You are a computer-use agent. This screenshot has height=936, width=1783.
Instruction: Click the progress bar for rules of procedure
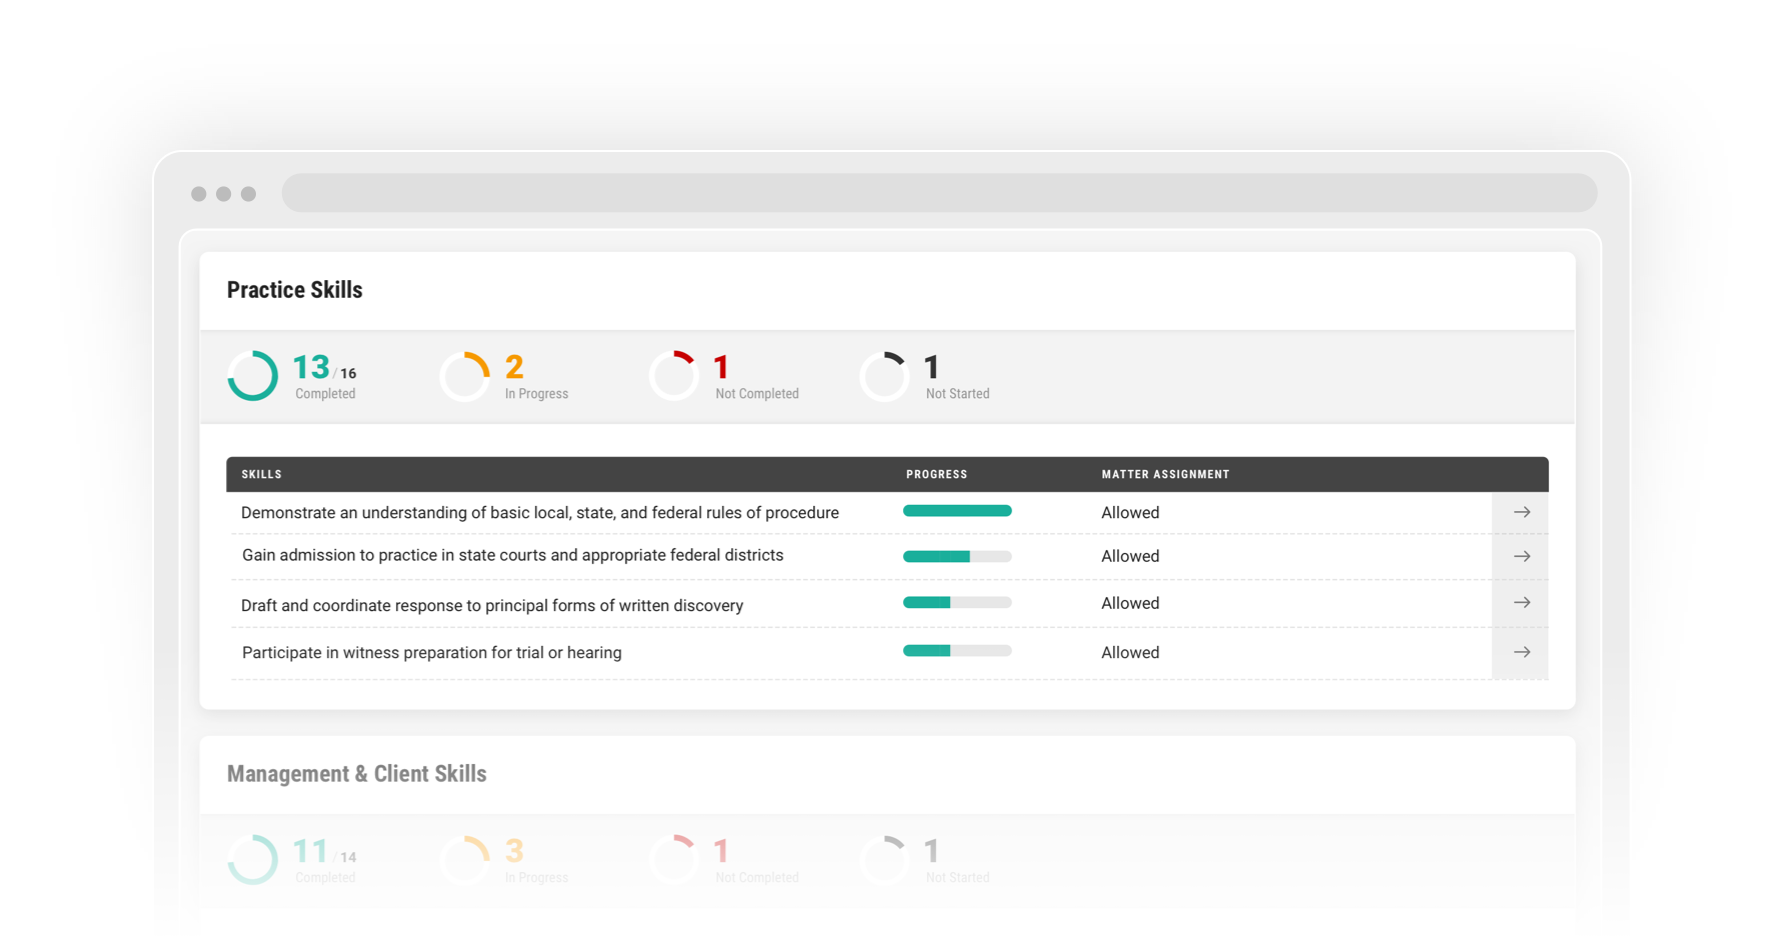[957, 511]
